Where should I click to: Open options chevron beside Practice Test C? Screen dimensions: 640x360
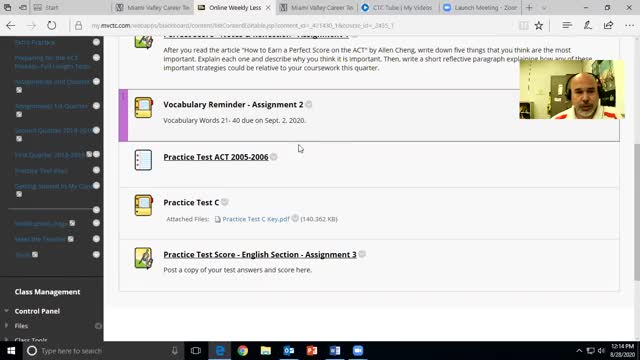225,202
